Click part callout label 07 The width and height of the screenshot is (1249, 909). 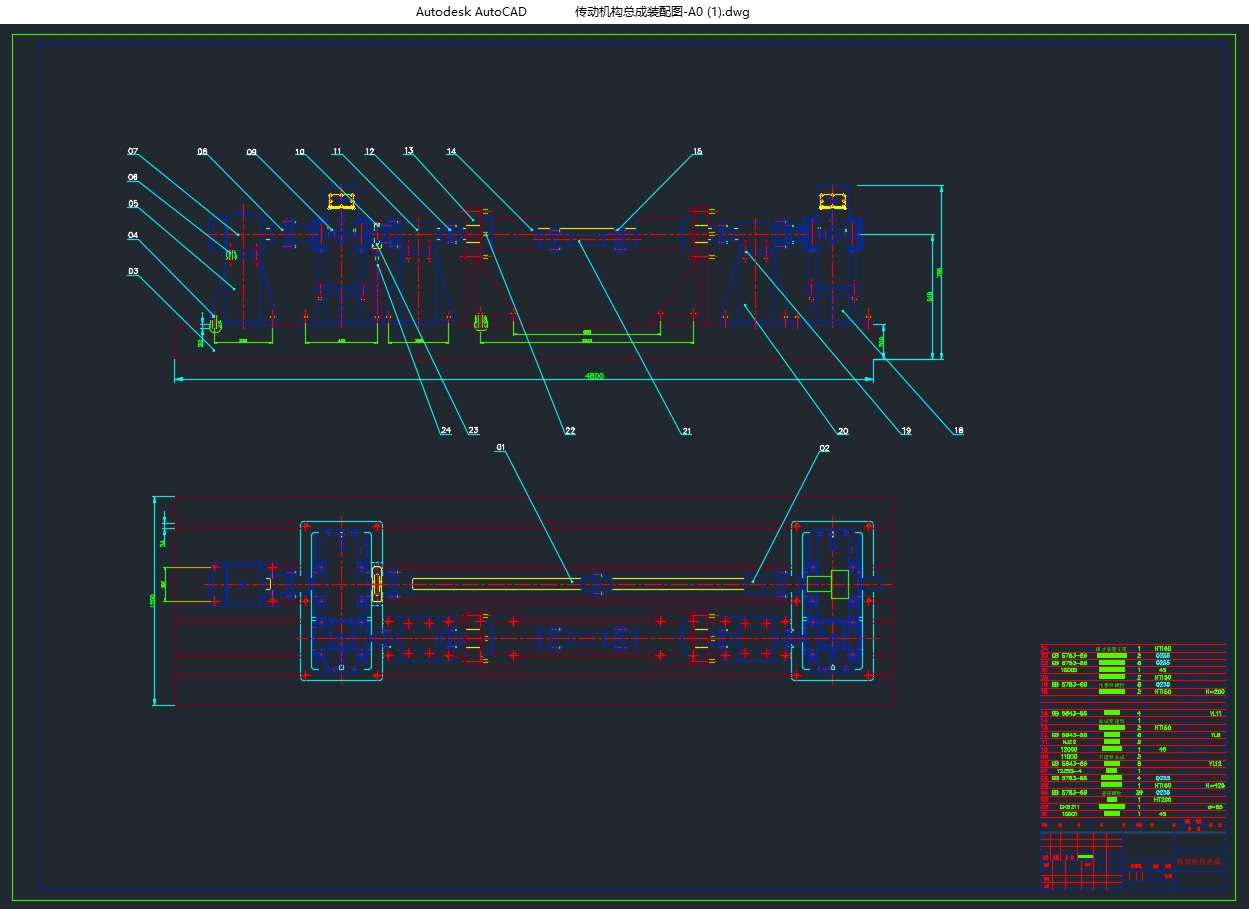pos(133,152)
